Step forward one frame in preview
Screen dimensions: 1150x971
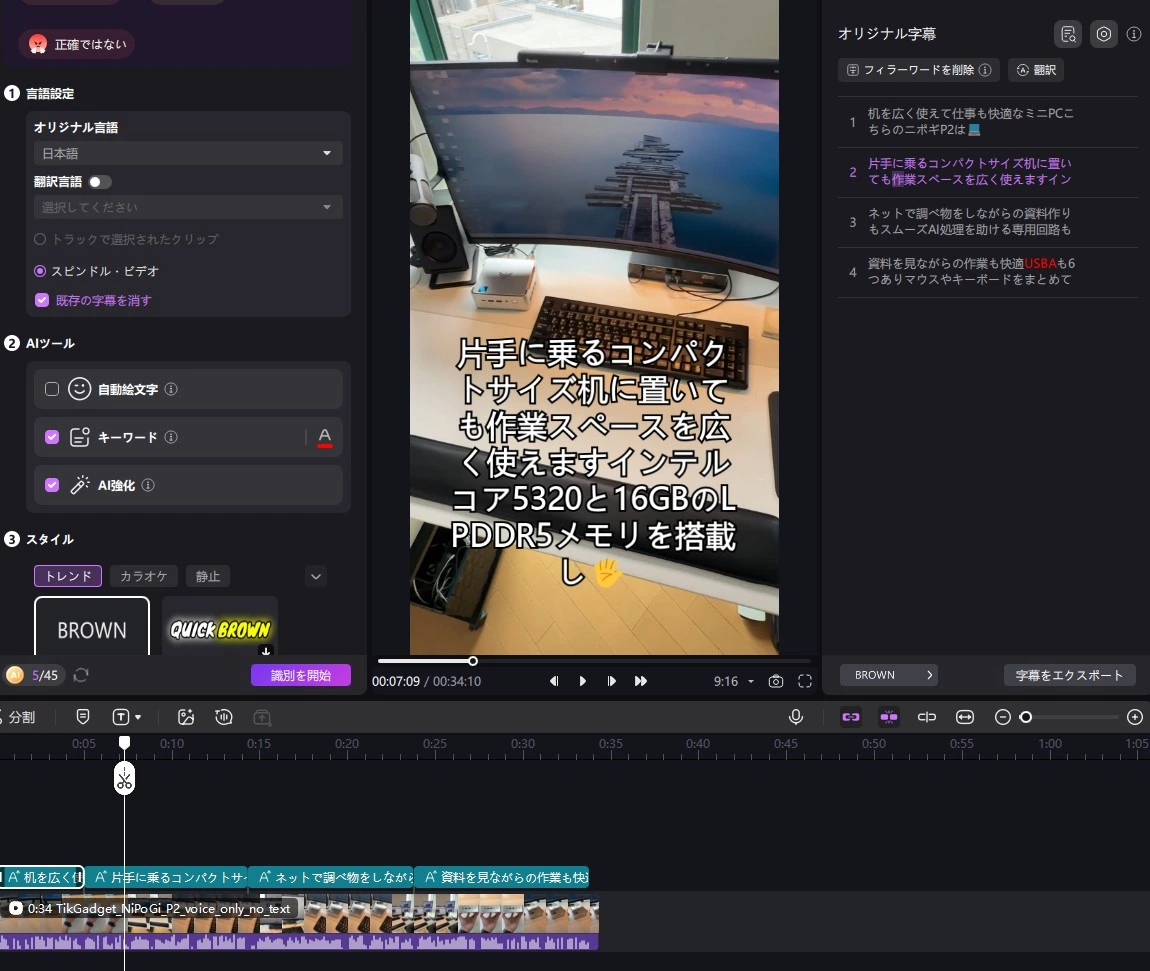[611, 681]
